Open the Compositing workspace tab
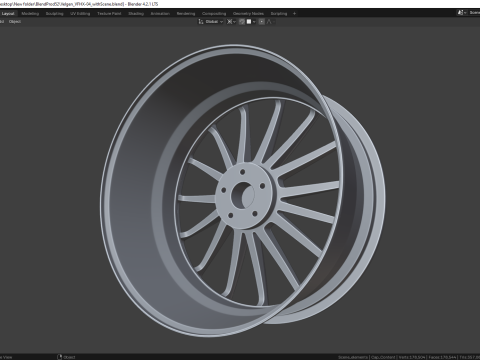Viewport: 480px width, 360px height. click(214, 14)
